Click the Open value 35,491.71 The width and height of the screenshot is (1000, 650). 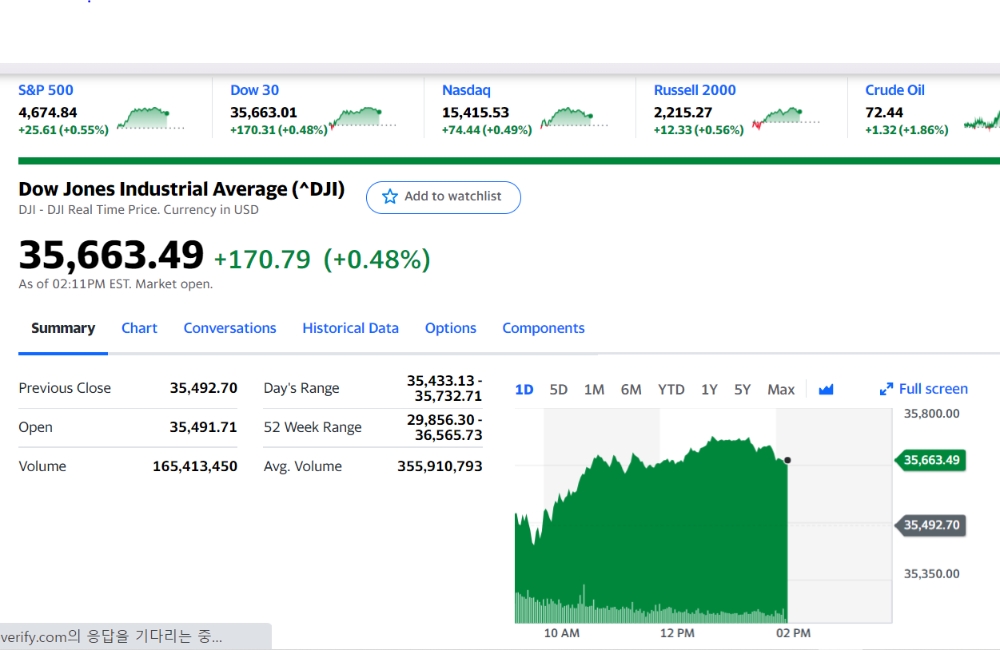click(x=203, y=427)
